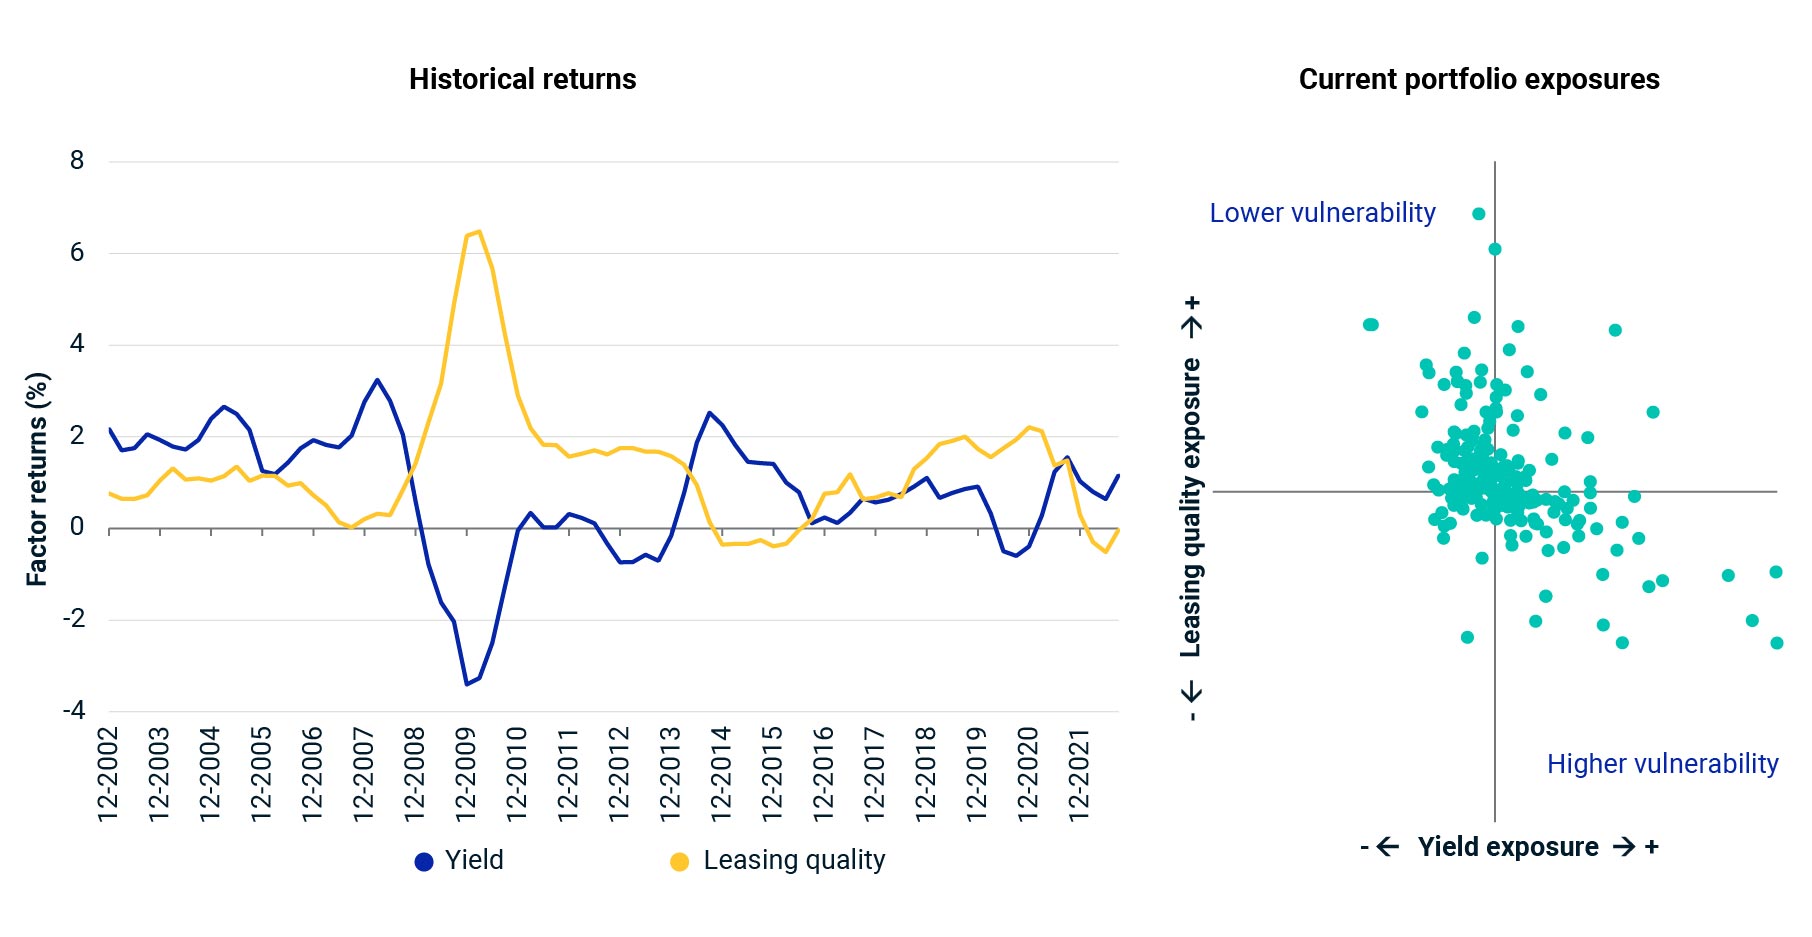Click the plus-side arrow on Leasing quality axis

1191,326
